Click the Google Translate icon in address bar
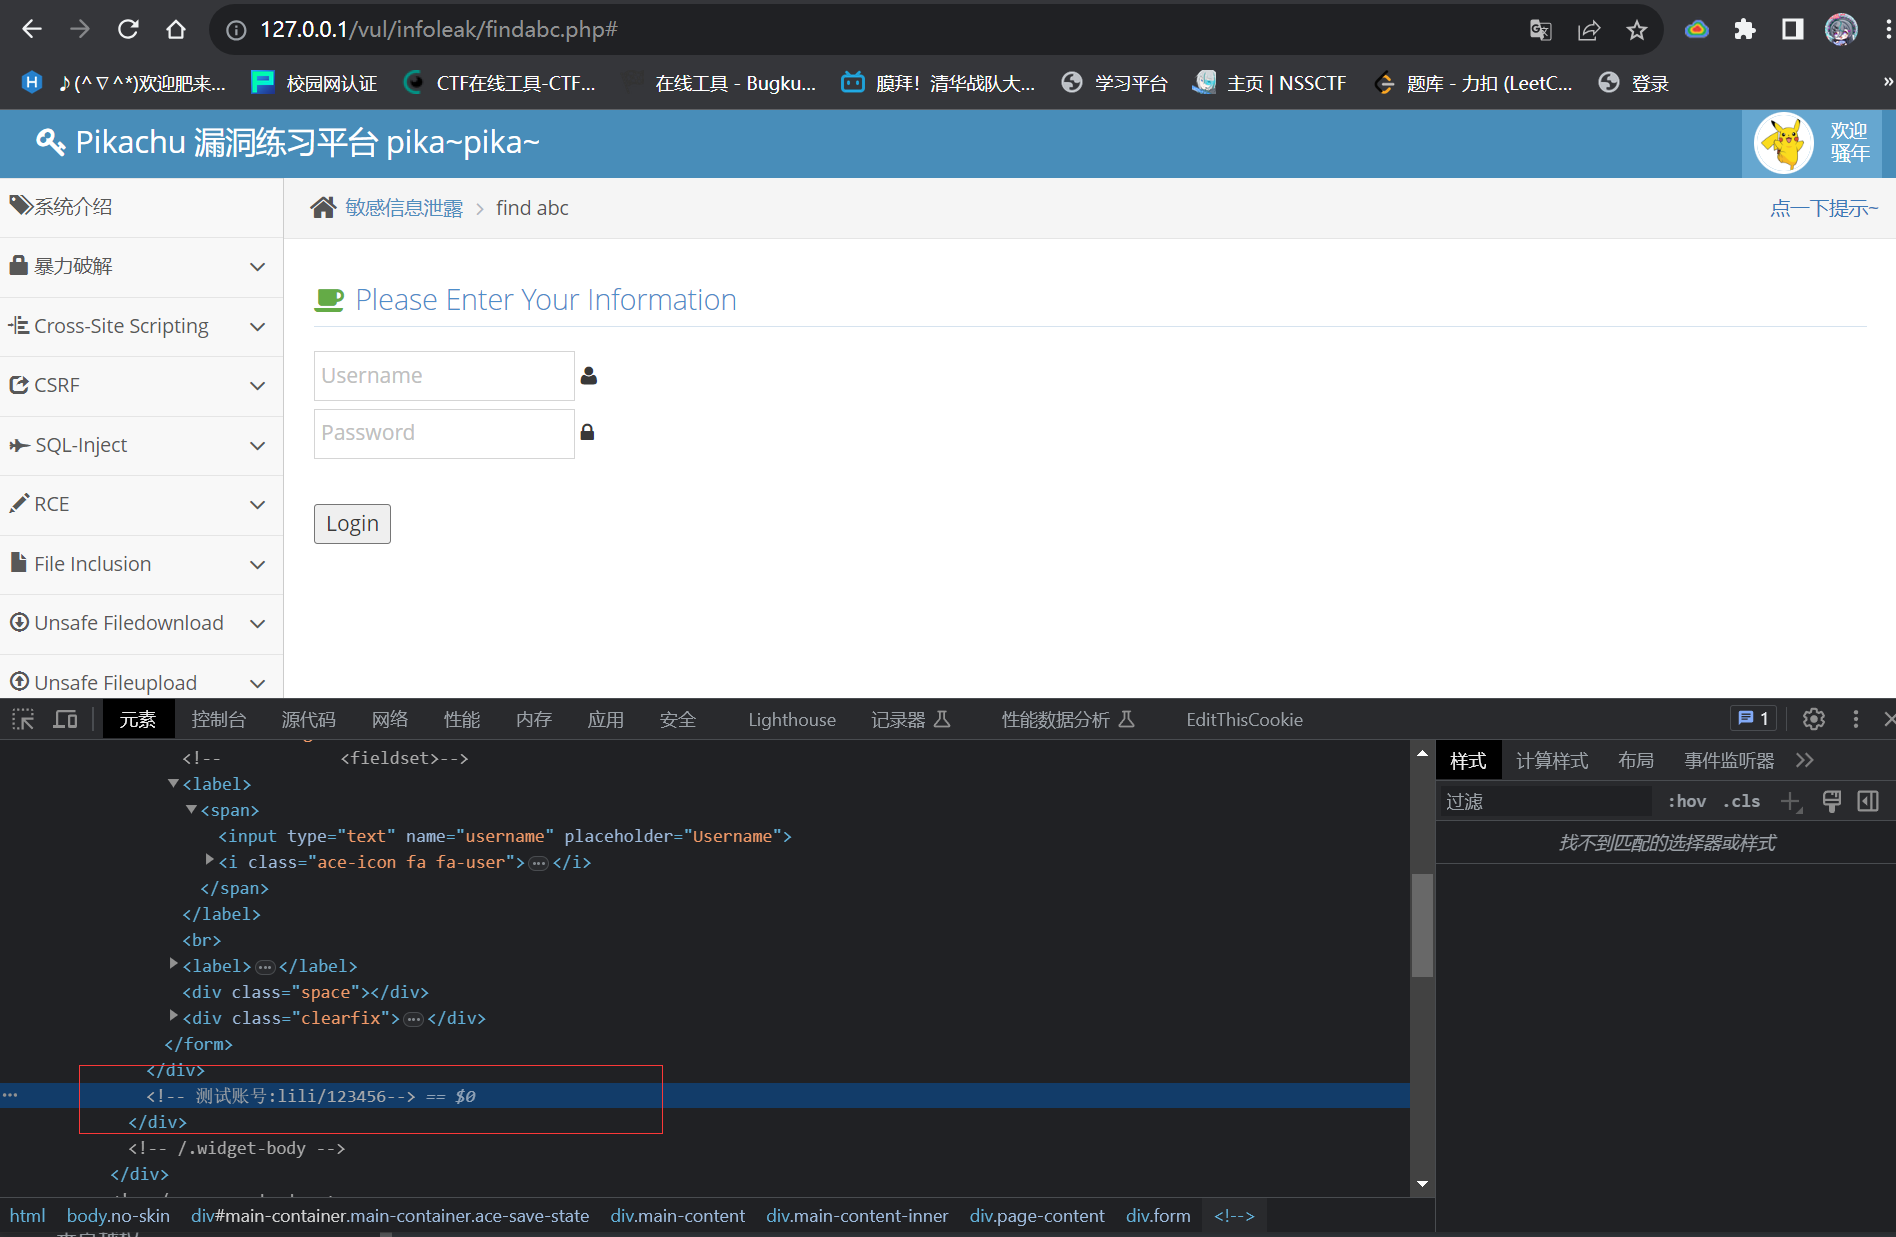 pyautogui.click(x=1540, y=30)
